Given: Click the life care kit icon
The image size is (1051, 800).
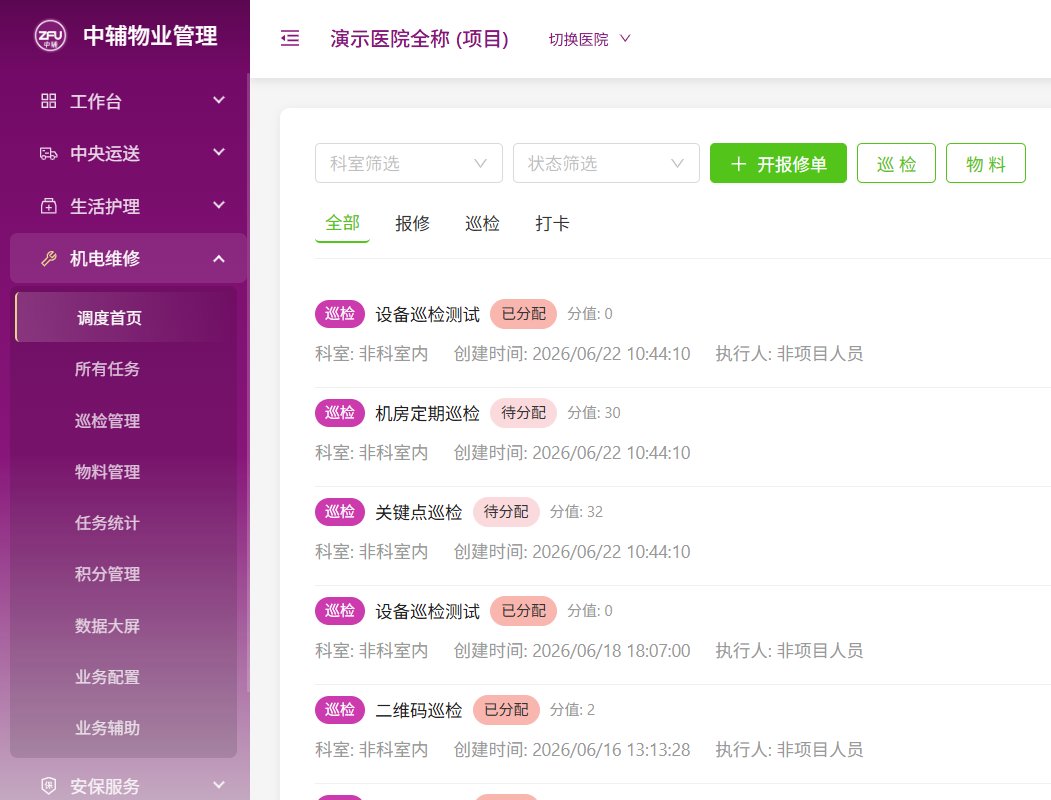Looking at the screenshot, I should pos(48,206).
